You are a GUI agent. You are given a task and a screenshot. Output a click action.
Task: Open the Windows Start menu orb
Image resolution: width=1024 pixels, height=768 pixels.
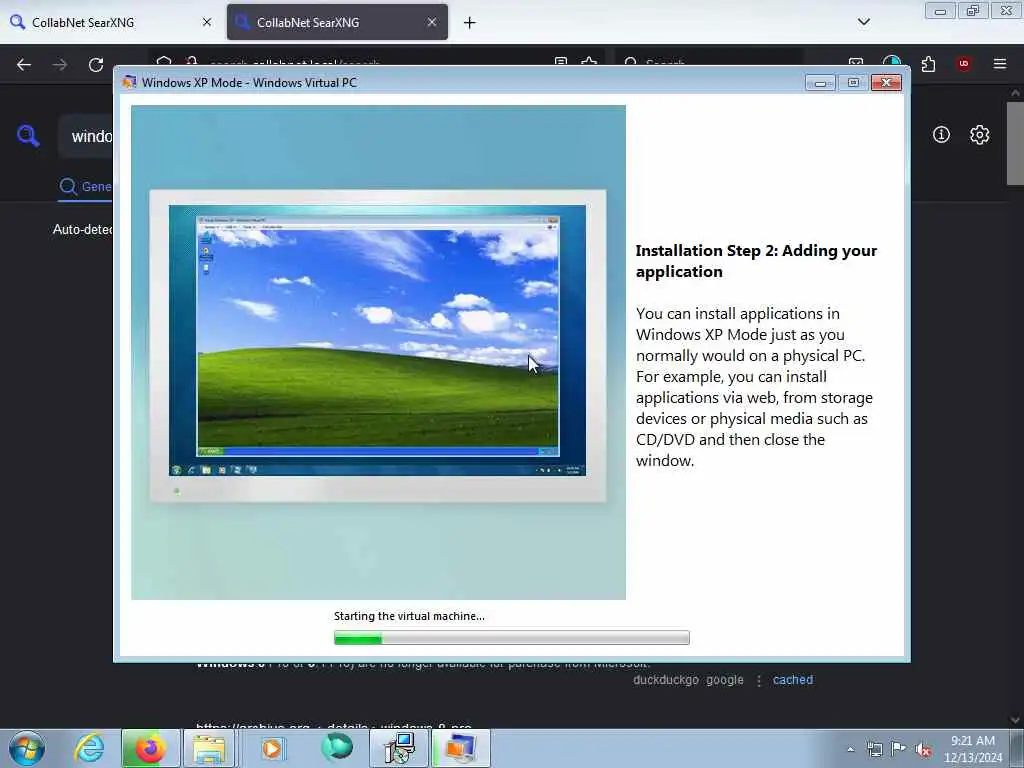tap(27, 748)
